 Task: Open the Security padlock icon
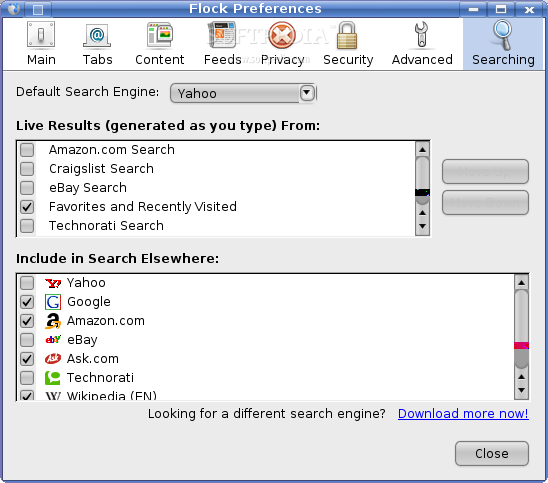[x=347, y=35]
